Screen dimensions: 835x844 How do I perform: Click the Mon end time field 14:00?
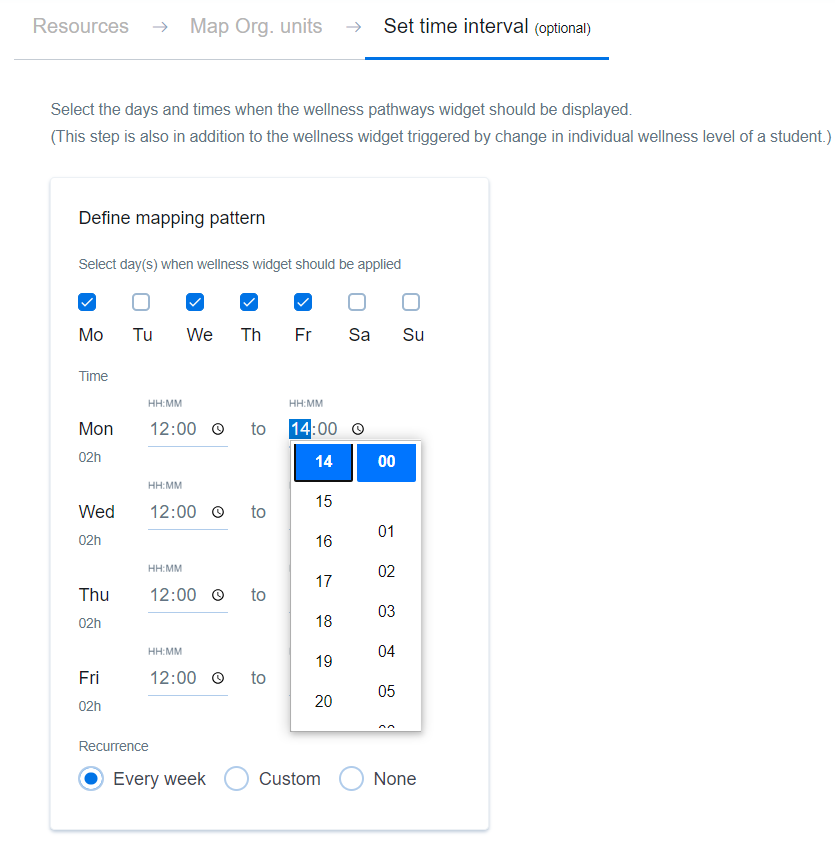pos(328,429)
